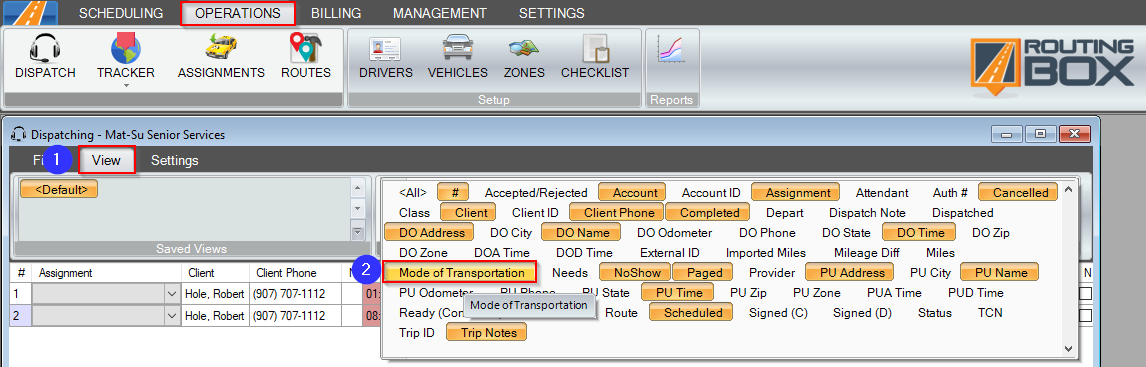Select the <Default> saved view
This screenshot has width=1146, height=367.
[x=59, y=189]
